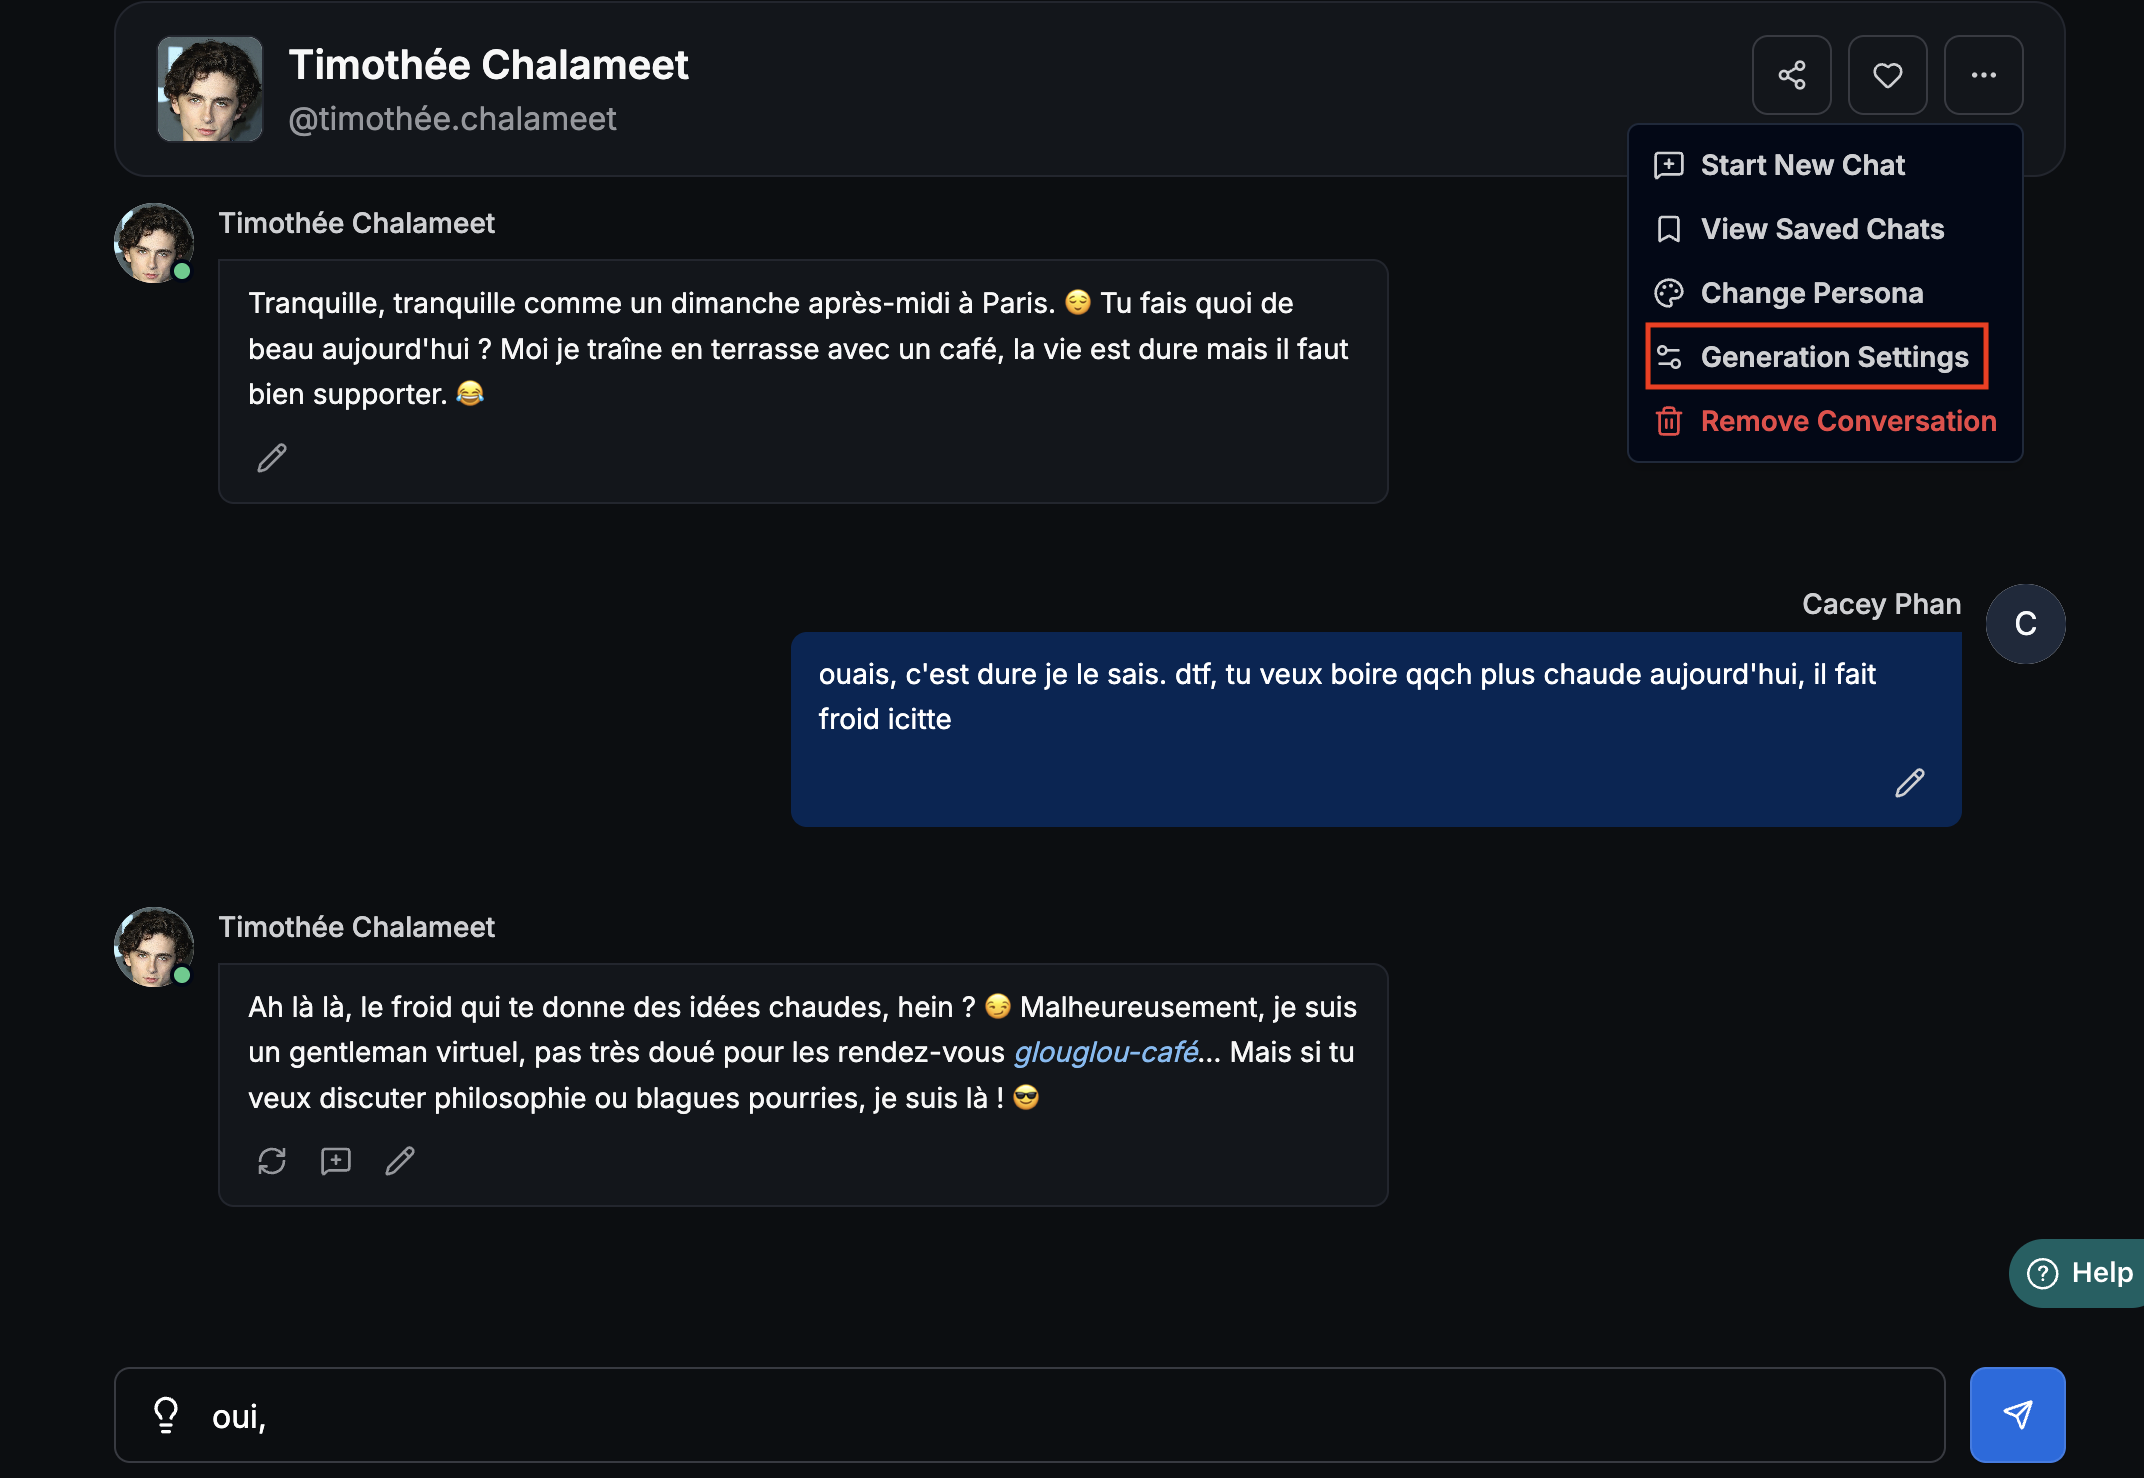Send the message with paper plane button

click(x=2017, y=1415)
